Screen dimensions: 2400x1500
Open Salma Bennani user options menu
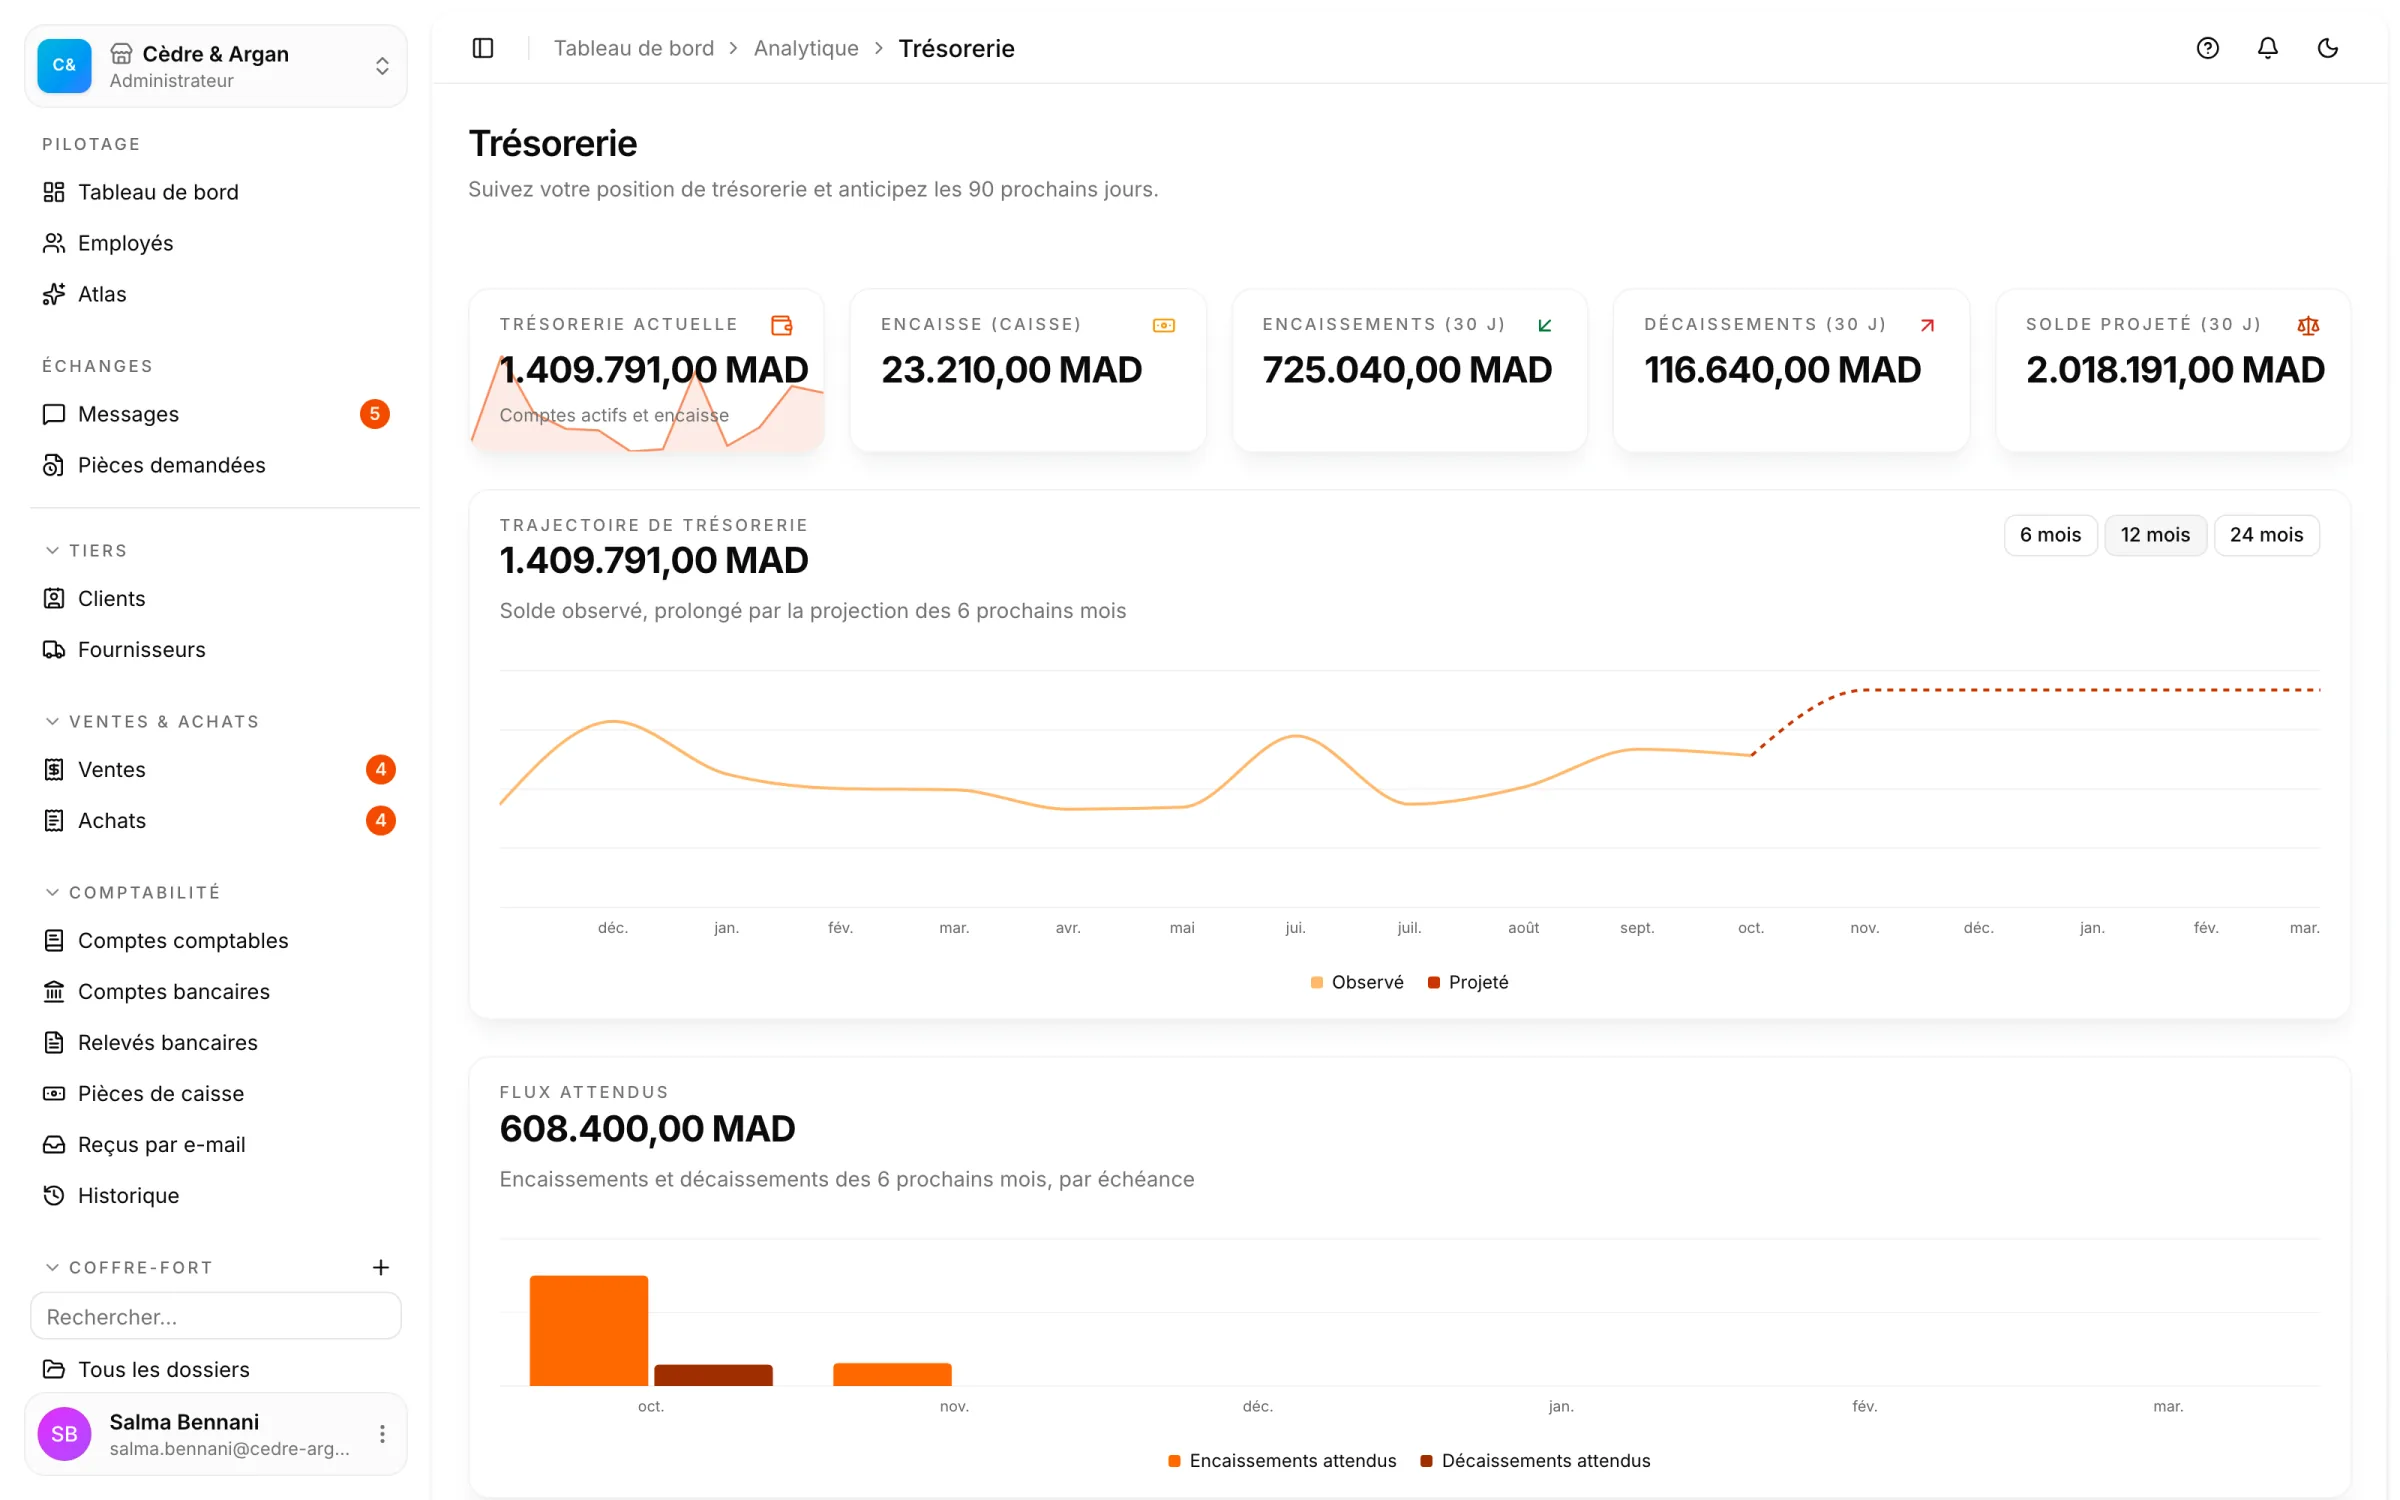[x=382, y=1434]
